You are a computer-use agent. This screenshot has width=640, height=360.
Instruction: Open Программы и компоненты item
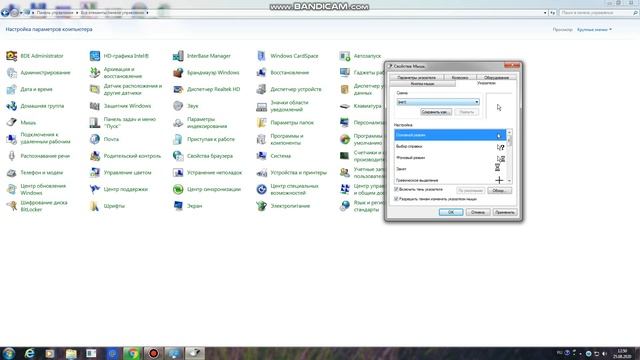[x=280, y=139]
